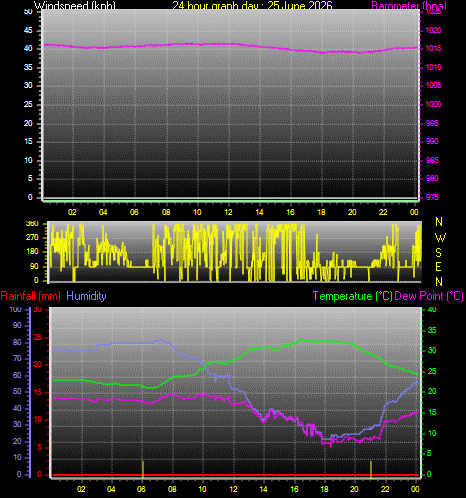The height and width of the screenshot is (498, 466).
Task: Click the 1000 barometer axis label
Action: pos(433,104)
